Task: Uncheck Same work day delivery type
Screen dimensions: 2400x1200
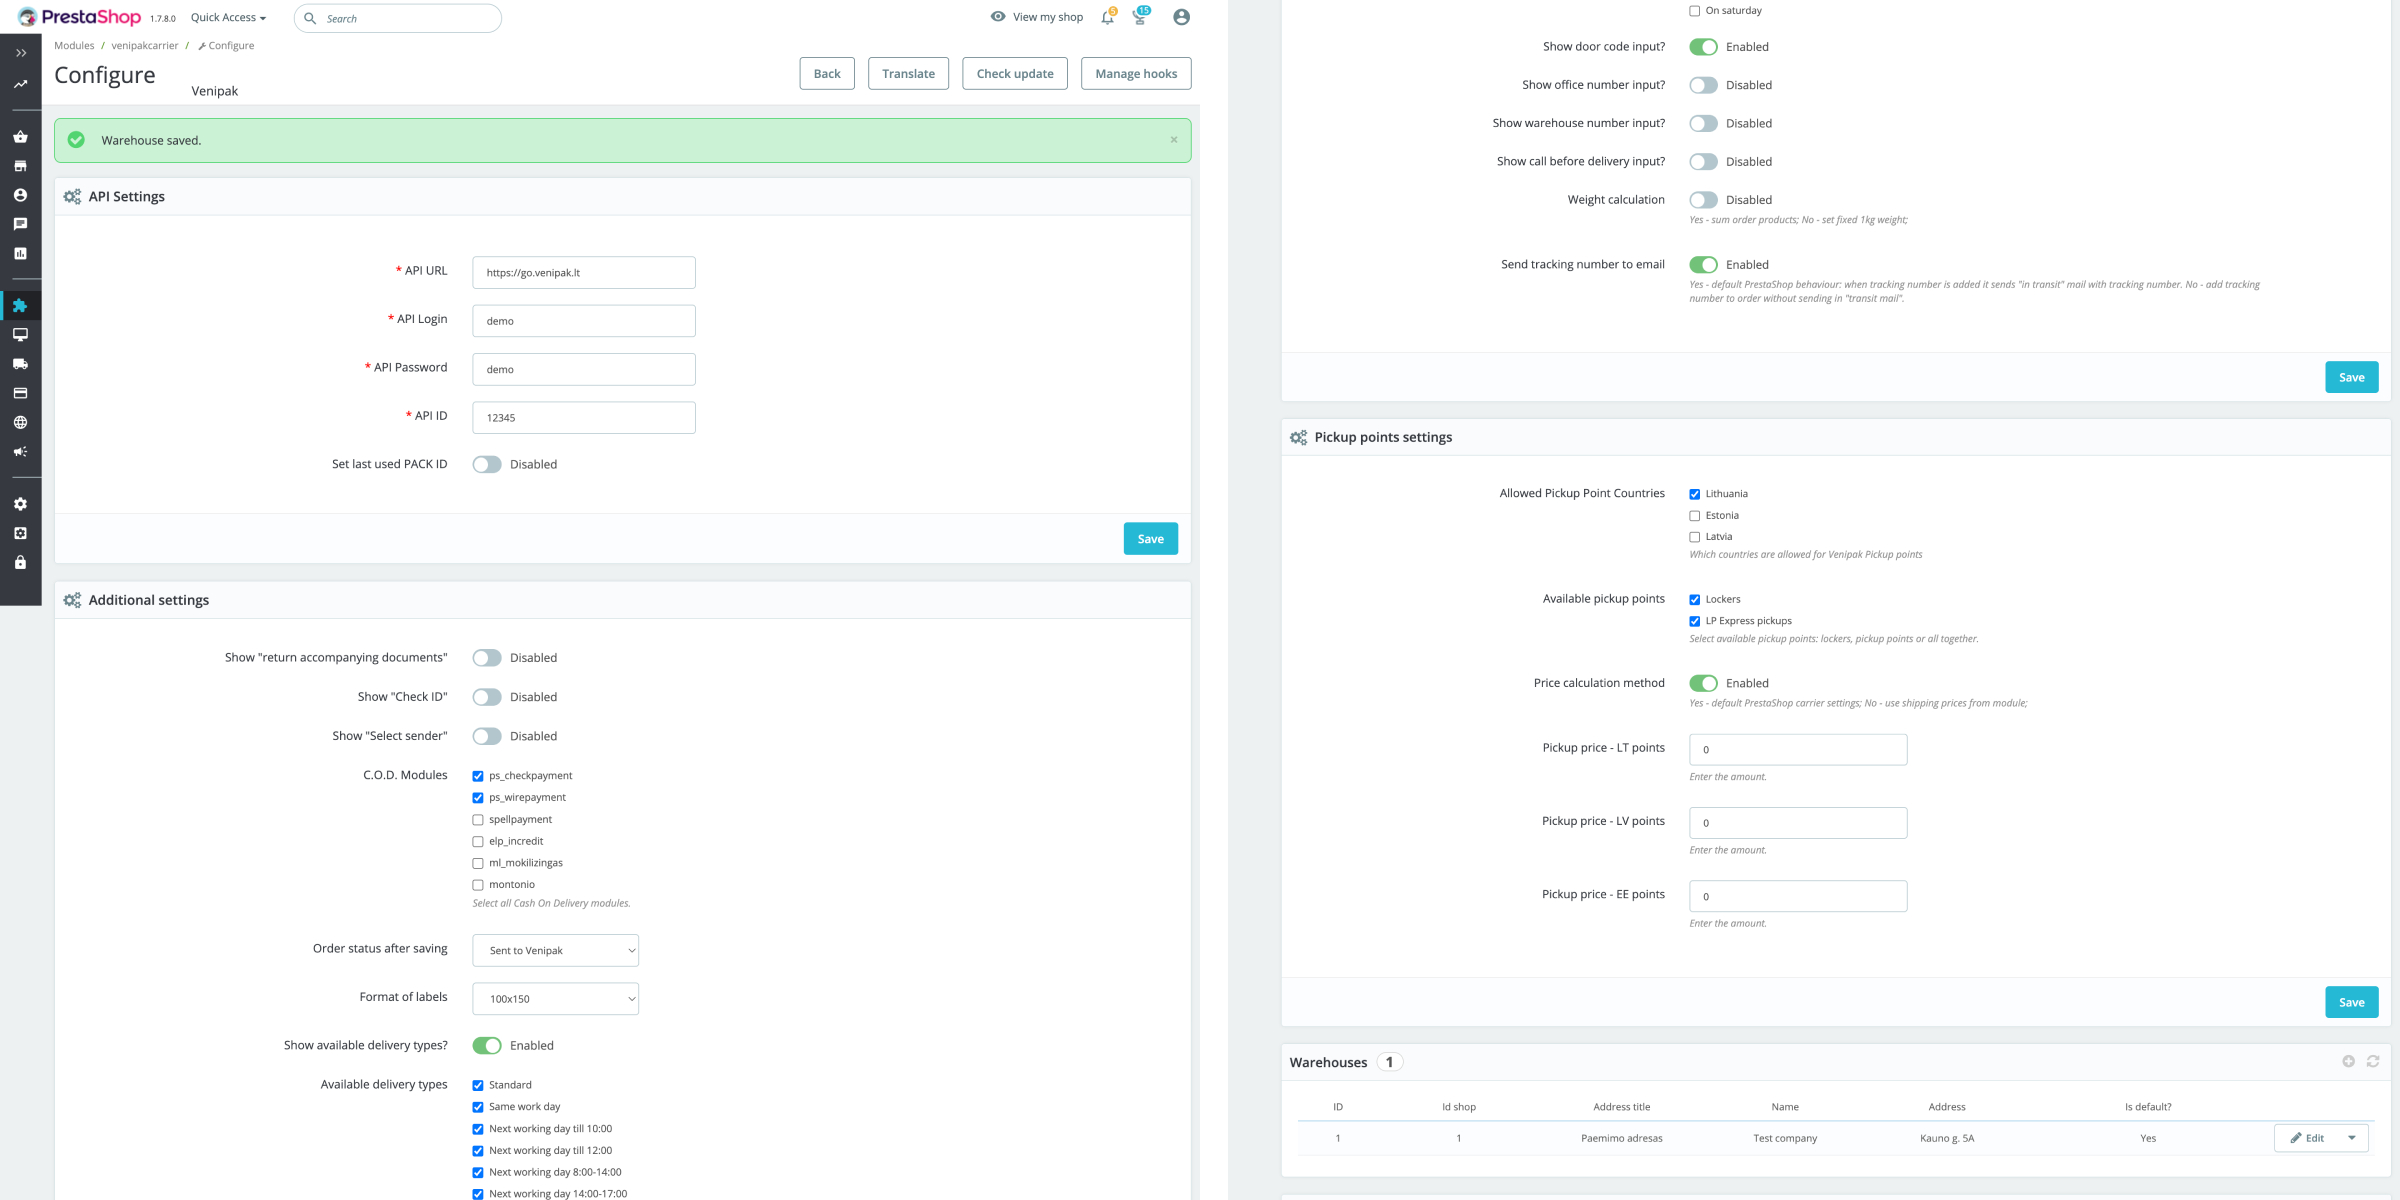Action: tap(478, 1107)
